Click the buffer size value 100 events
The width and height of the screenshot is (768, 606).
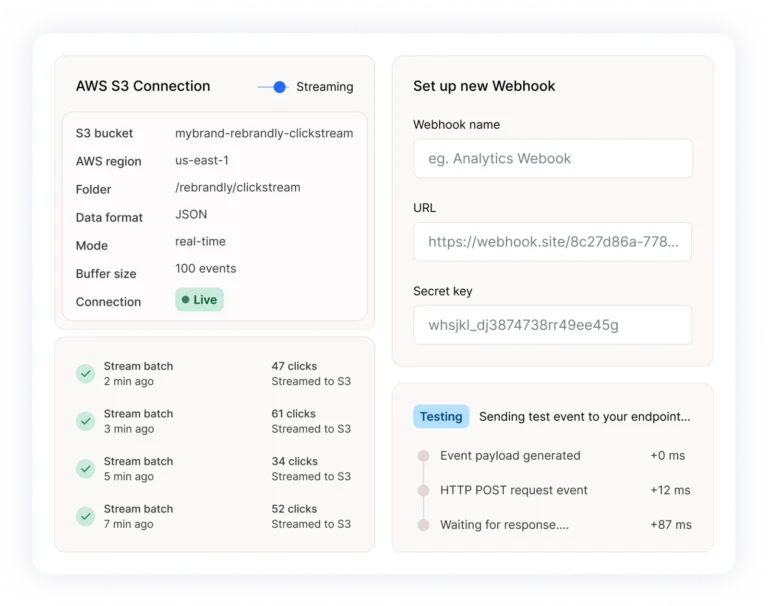206,268
